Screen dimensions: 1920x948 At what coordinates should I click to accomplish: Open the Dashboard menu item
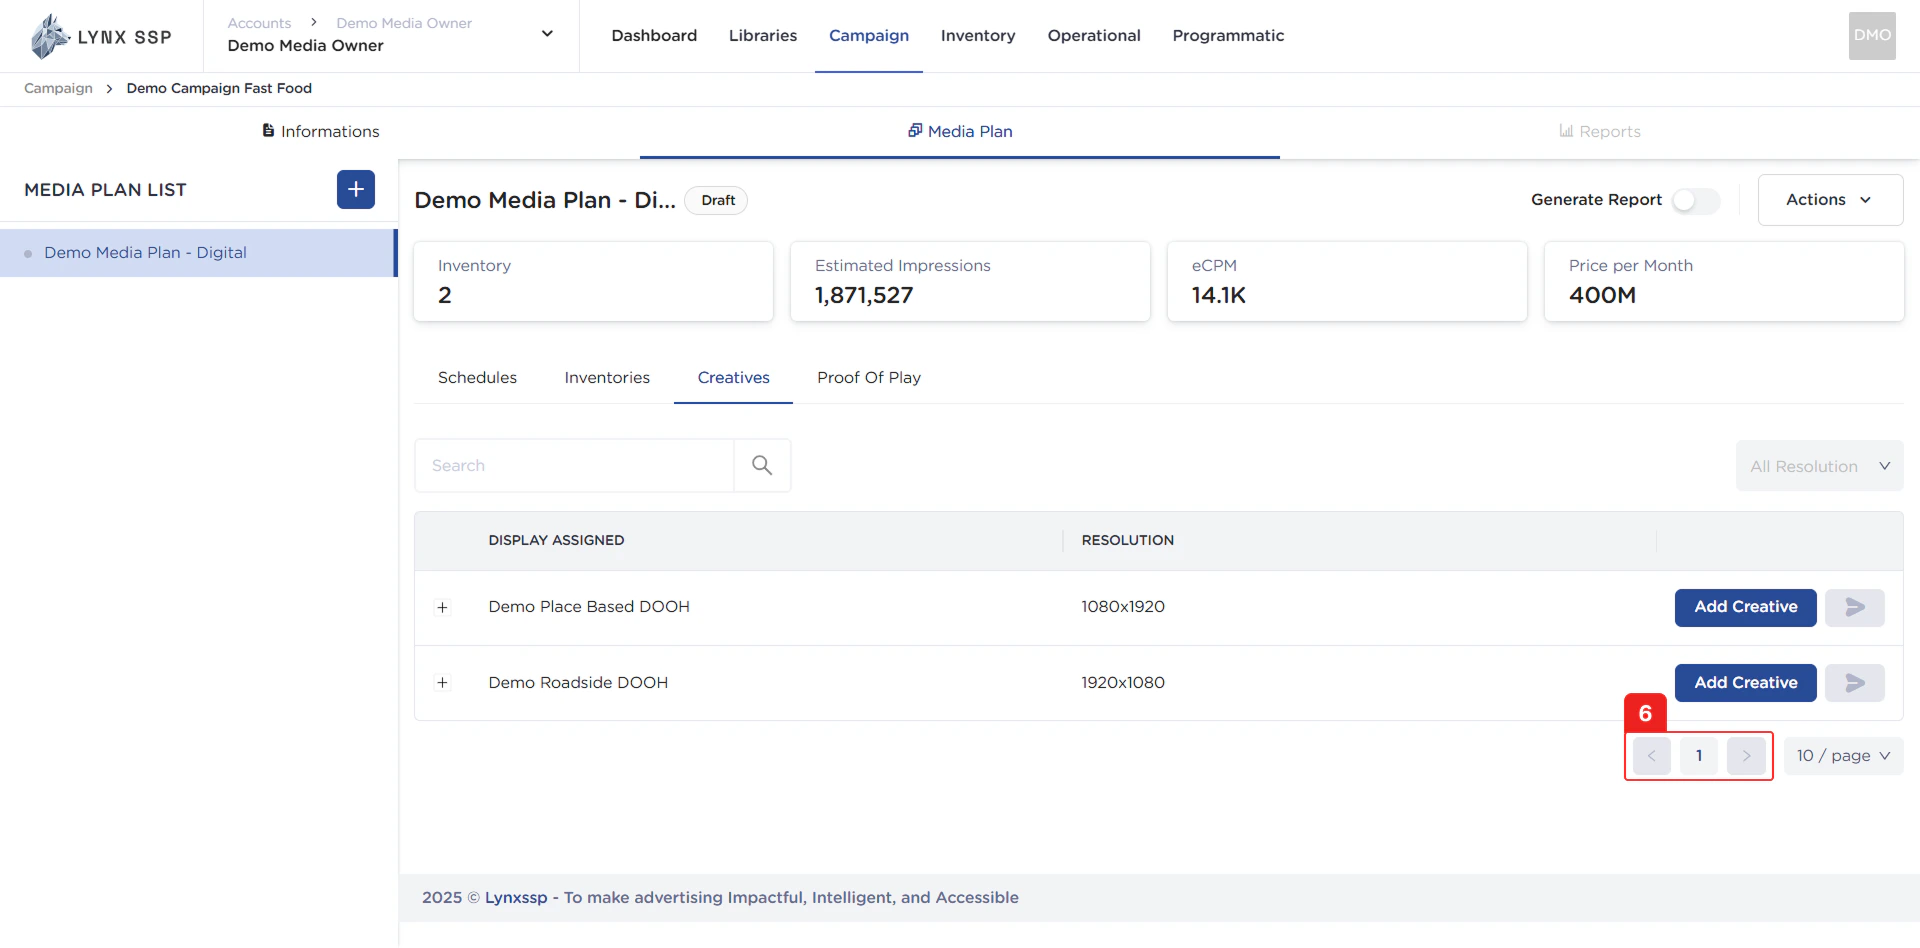(x=653, y=35)
